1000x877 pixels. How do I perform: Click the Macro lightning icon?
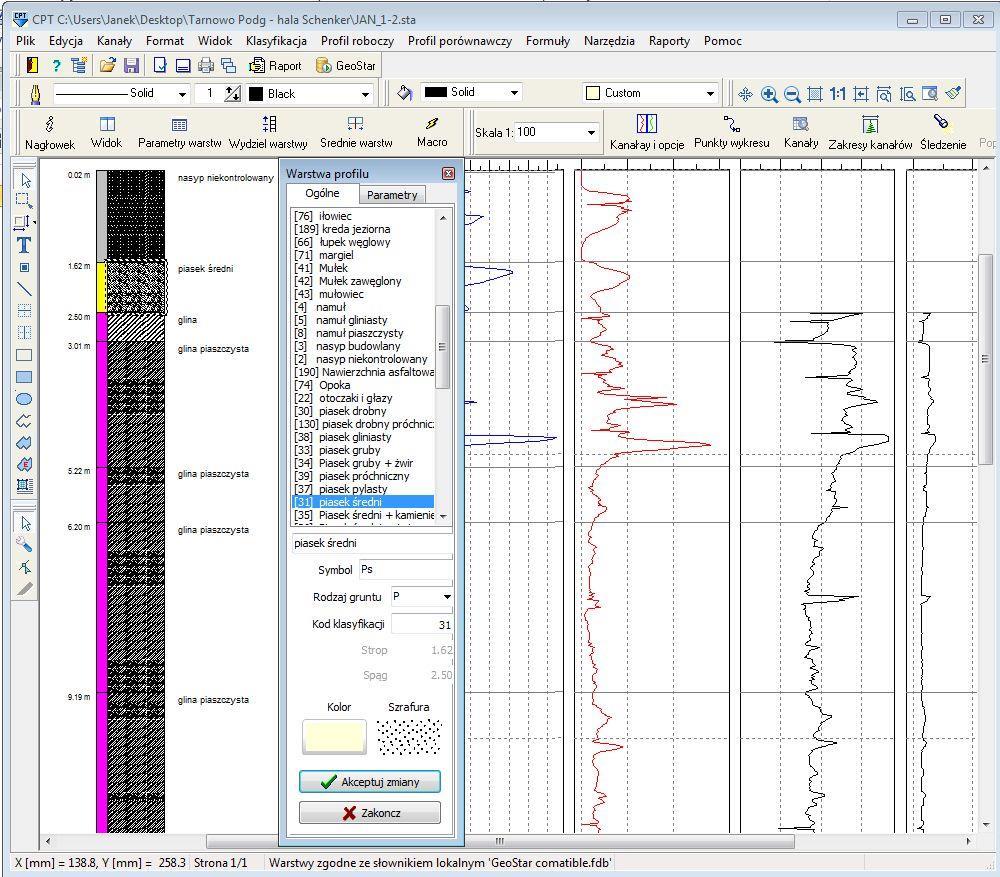[x=432, y=132]
